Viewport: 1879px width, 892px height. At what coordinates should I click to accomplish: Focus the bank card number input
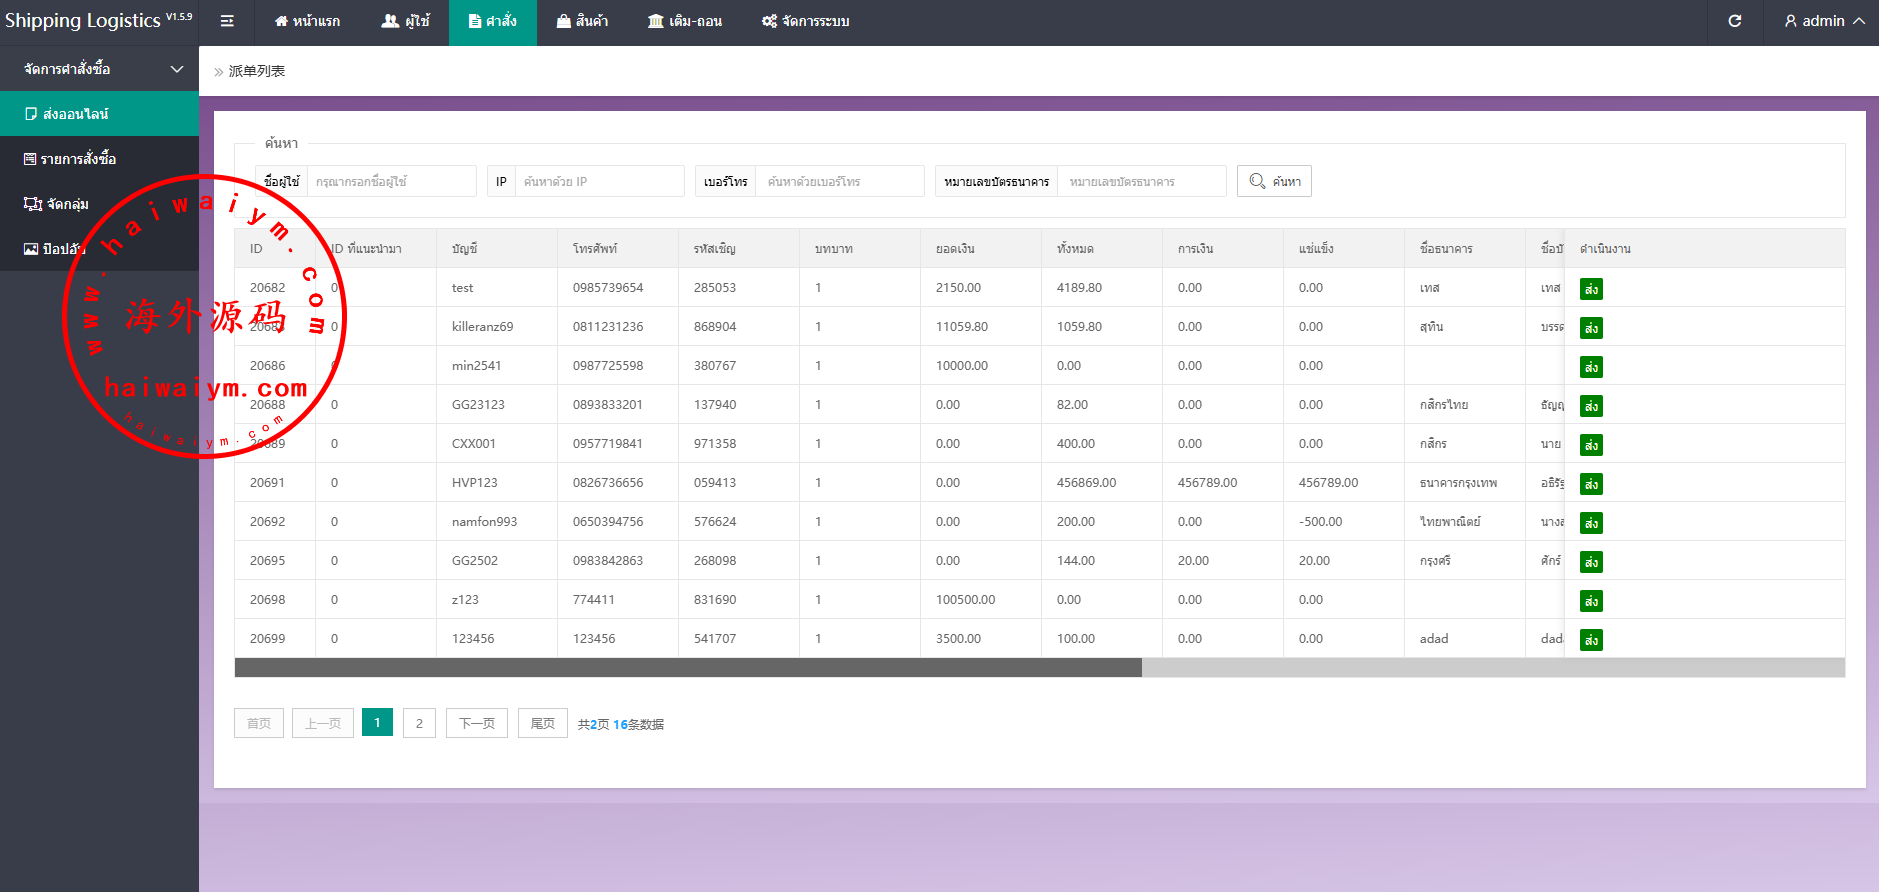pos(1141,181)
